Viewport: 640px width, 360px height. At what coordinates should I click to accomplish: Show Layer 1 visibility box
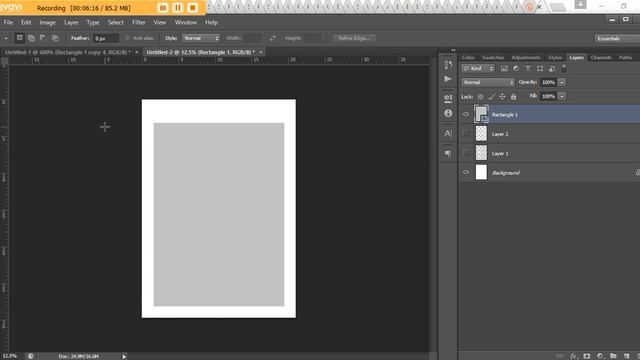click(x=466, y=153)
